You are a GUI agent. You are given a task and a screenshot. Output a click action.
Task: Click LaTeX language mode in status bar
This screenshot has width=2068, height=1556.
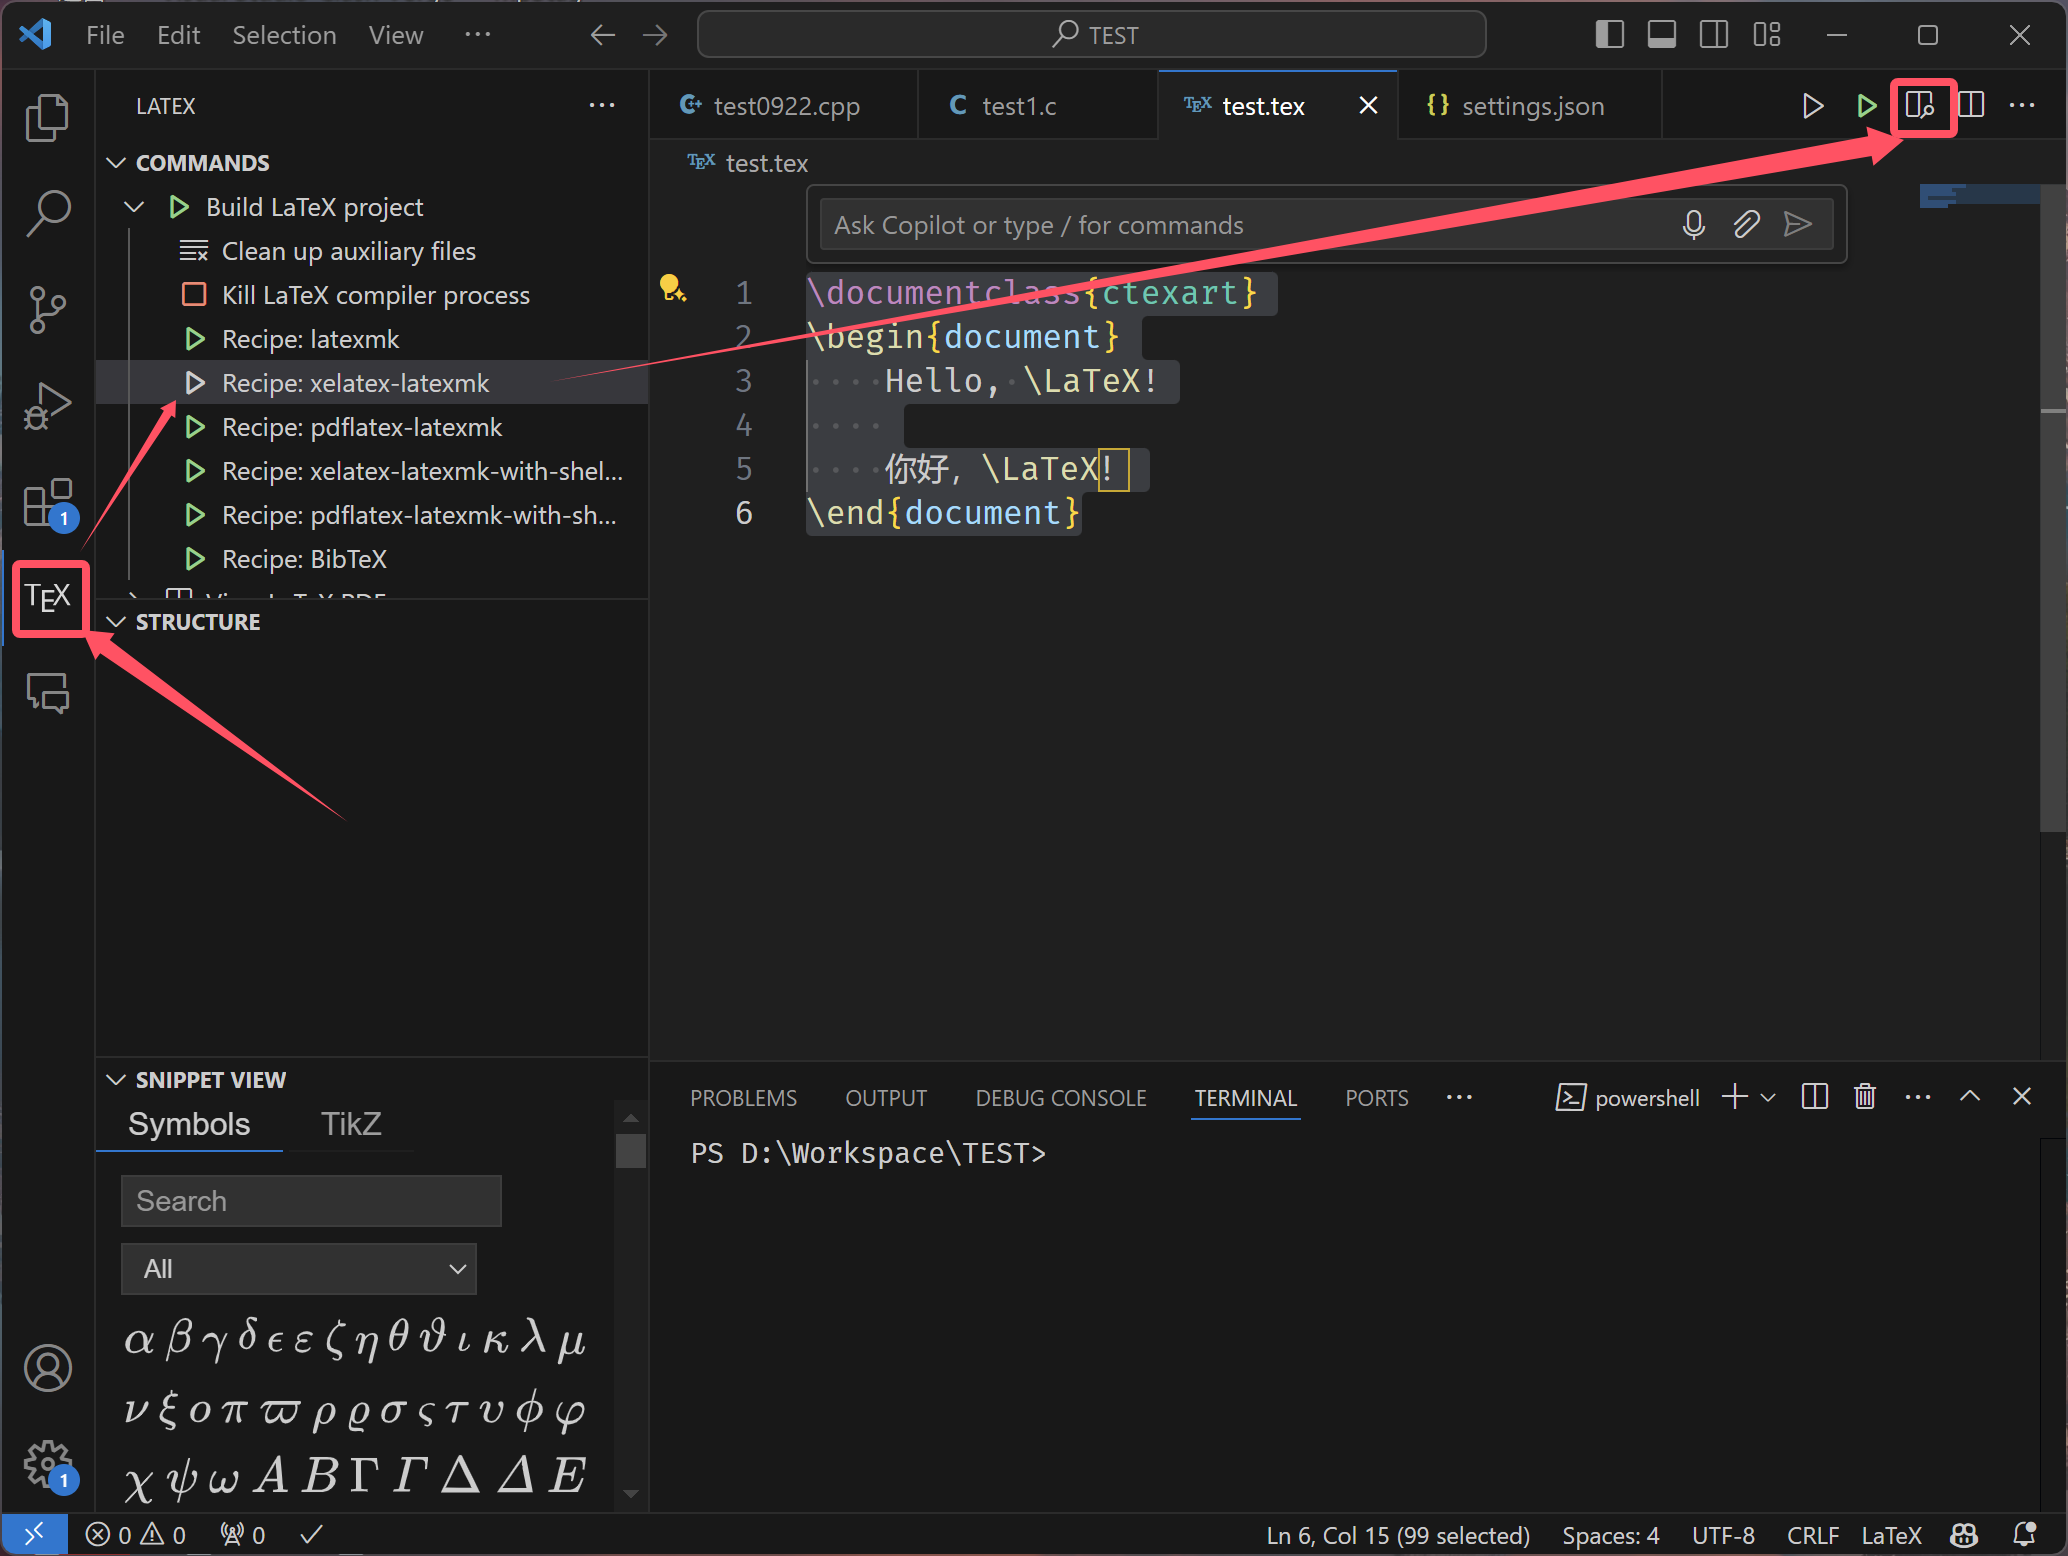pos(1891,1535)
